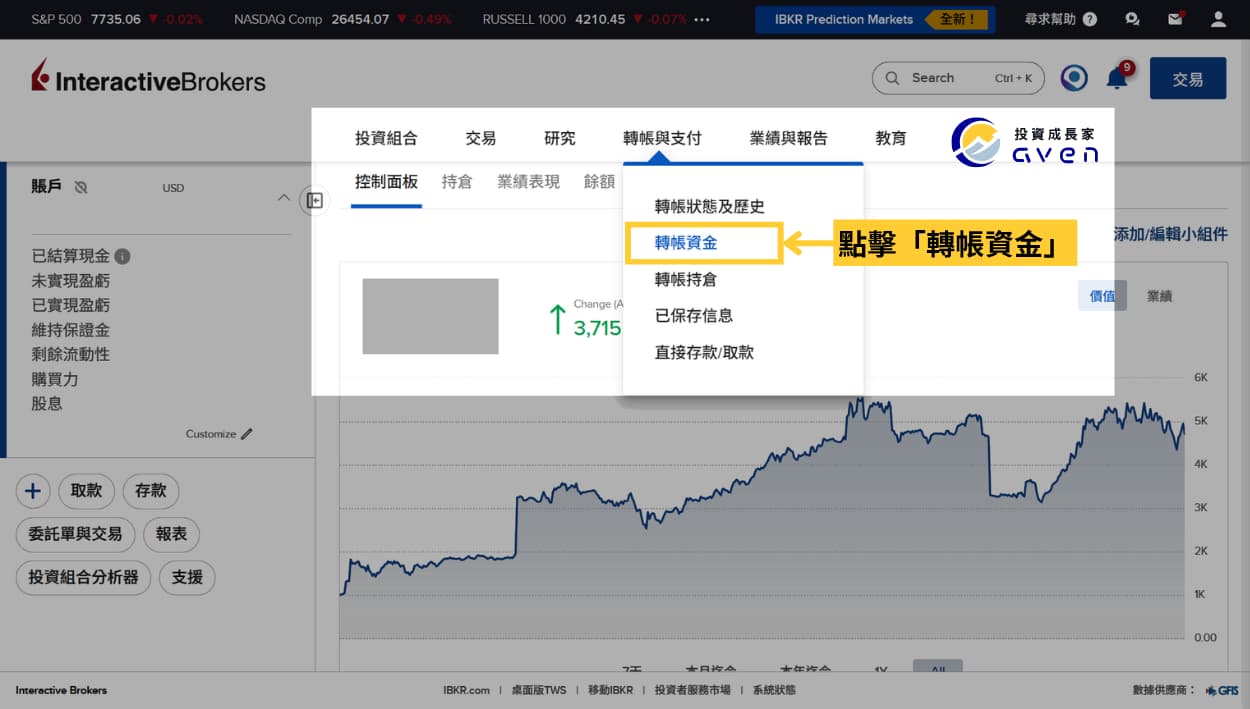Viewport: 1250px width, 709px height.
Task: Switch to the 餘額 tab
Action: (600, 182)
